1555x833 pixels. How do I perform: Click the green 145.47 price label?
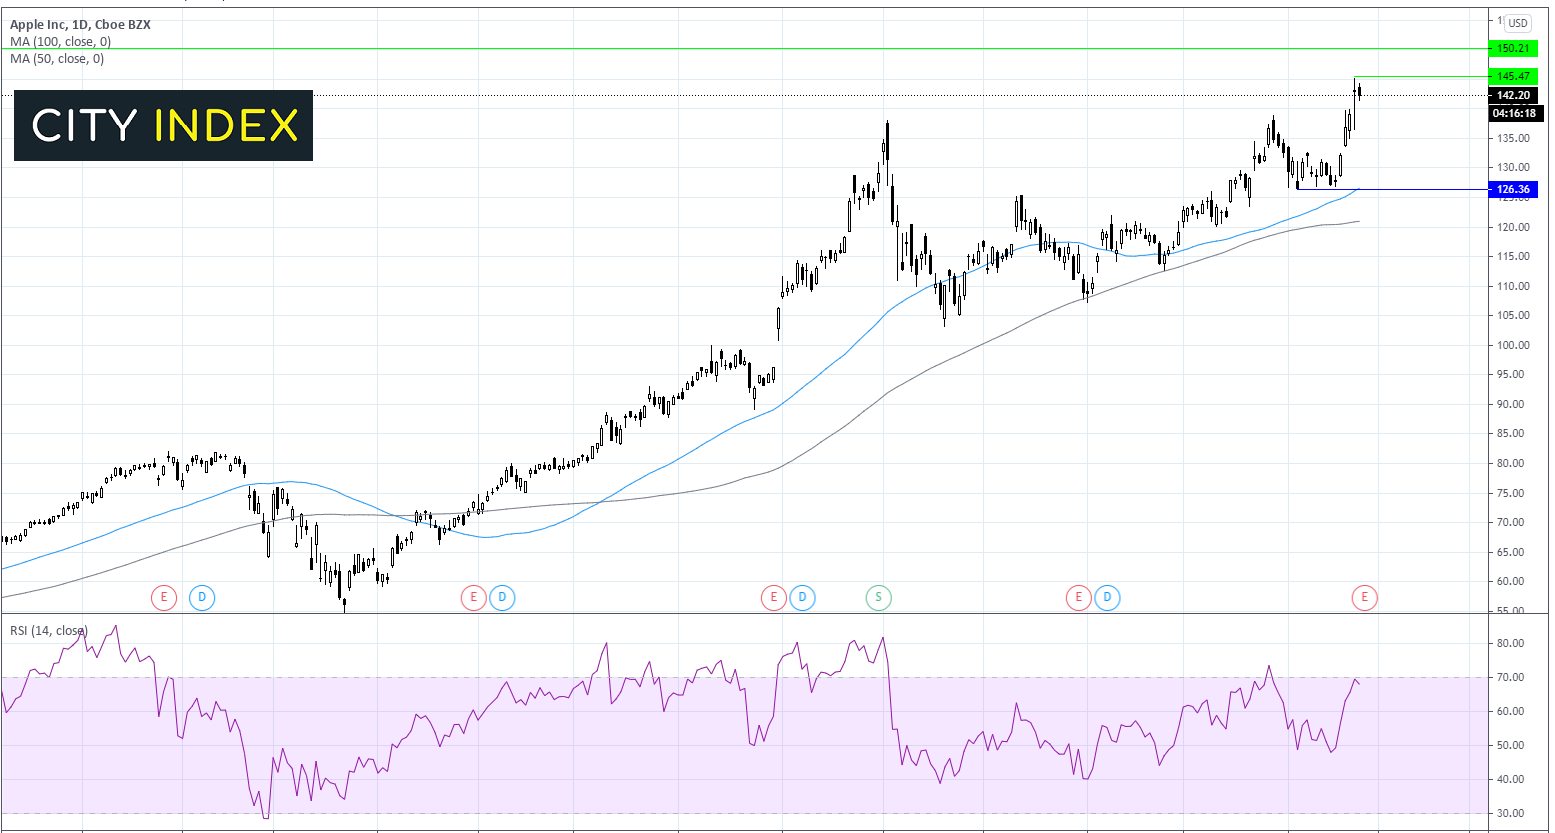(1513, 76)
